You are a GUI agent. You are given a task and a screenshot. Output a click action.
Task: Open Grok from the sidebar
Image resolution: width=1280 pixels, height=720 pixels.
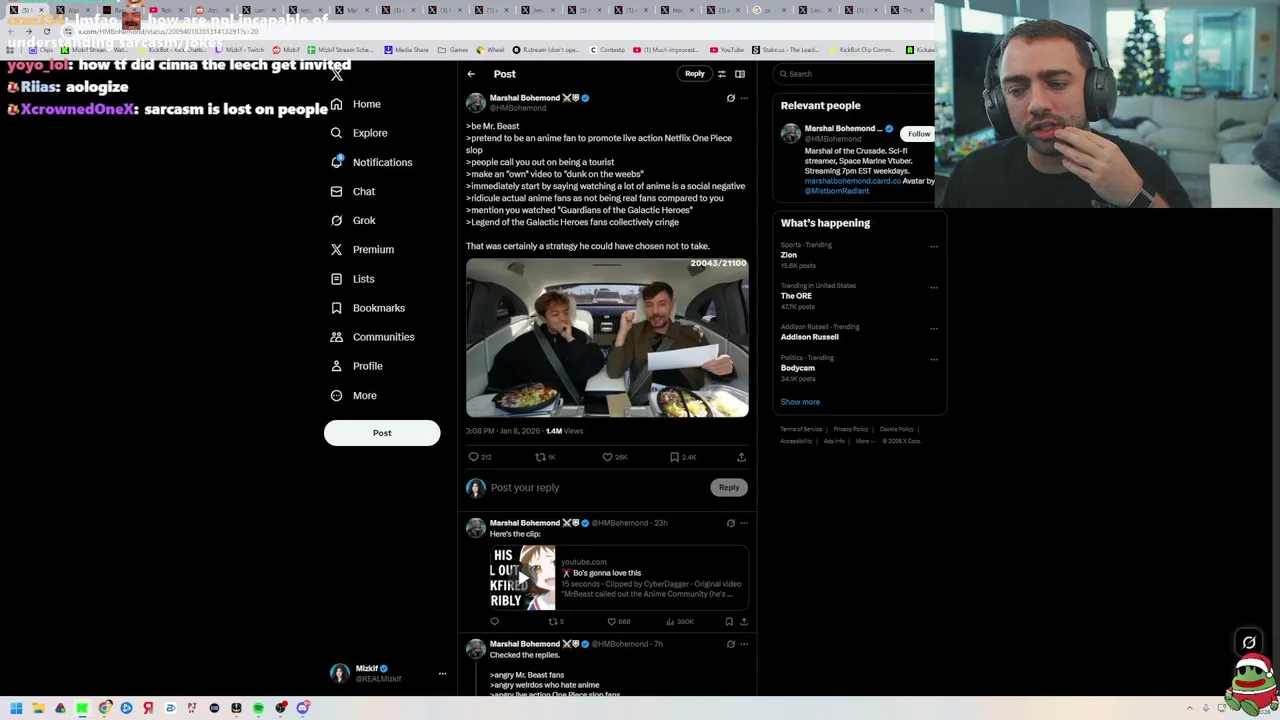[352, 220]
